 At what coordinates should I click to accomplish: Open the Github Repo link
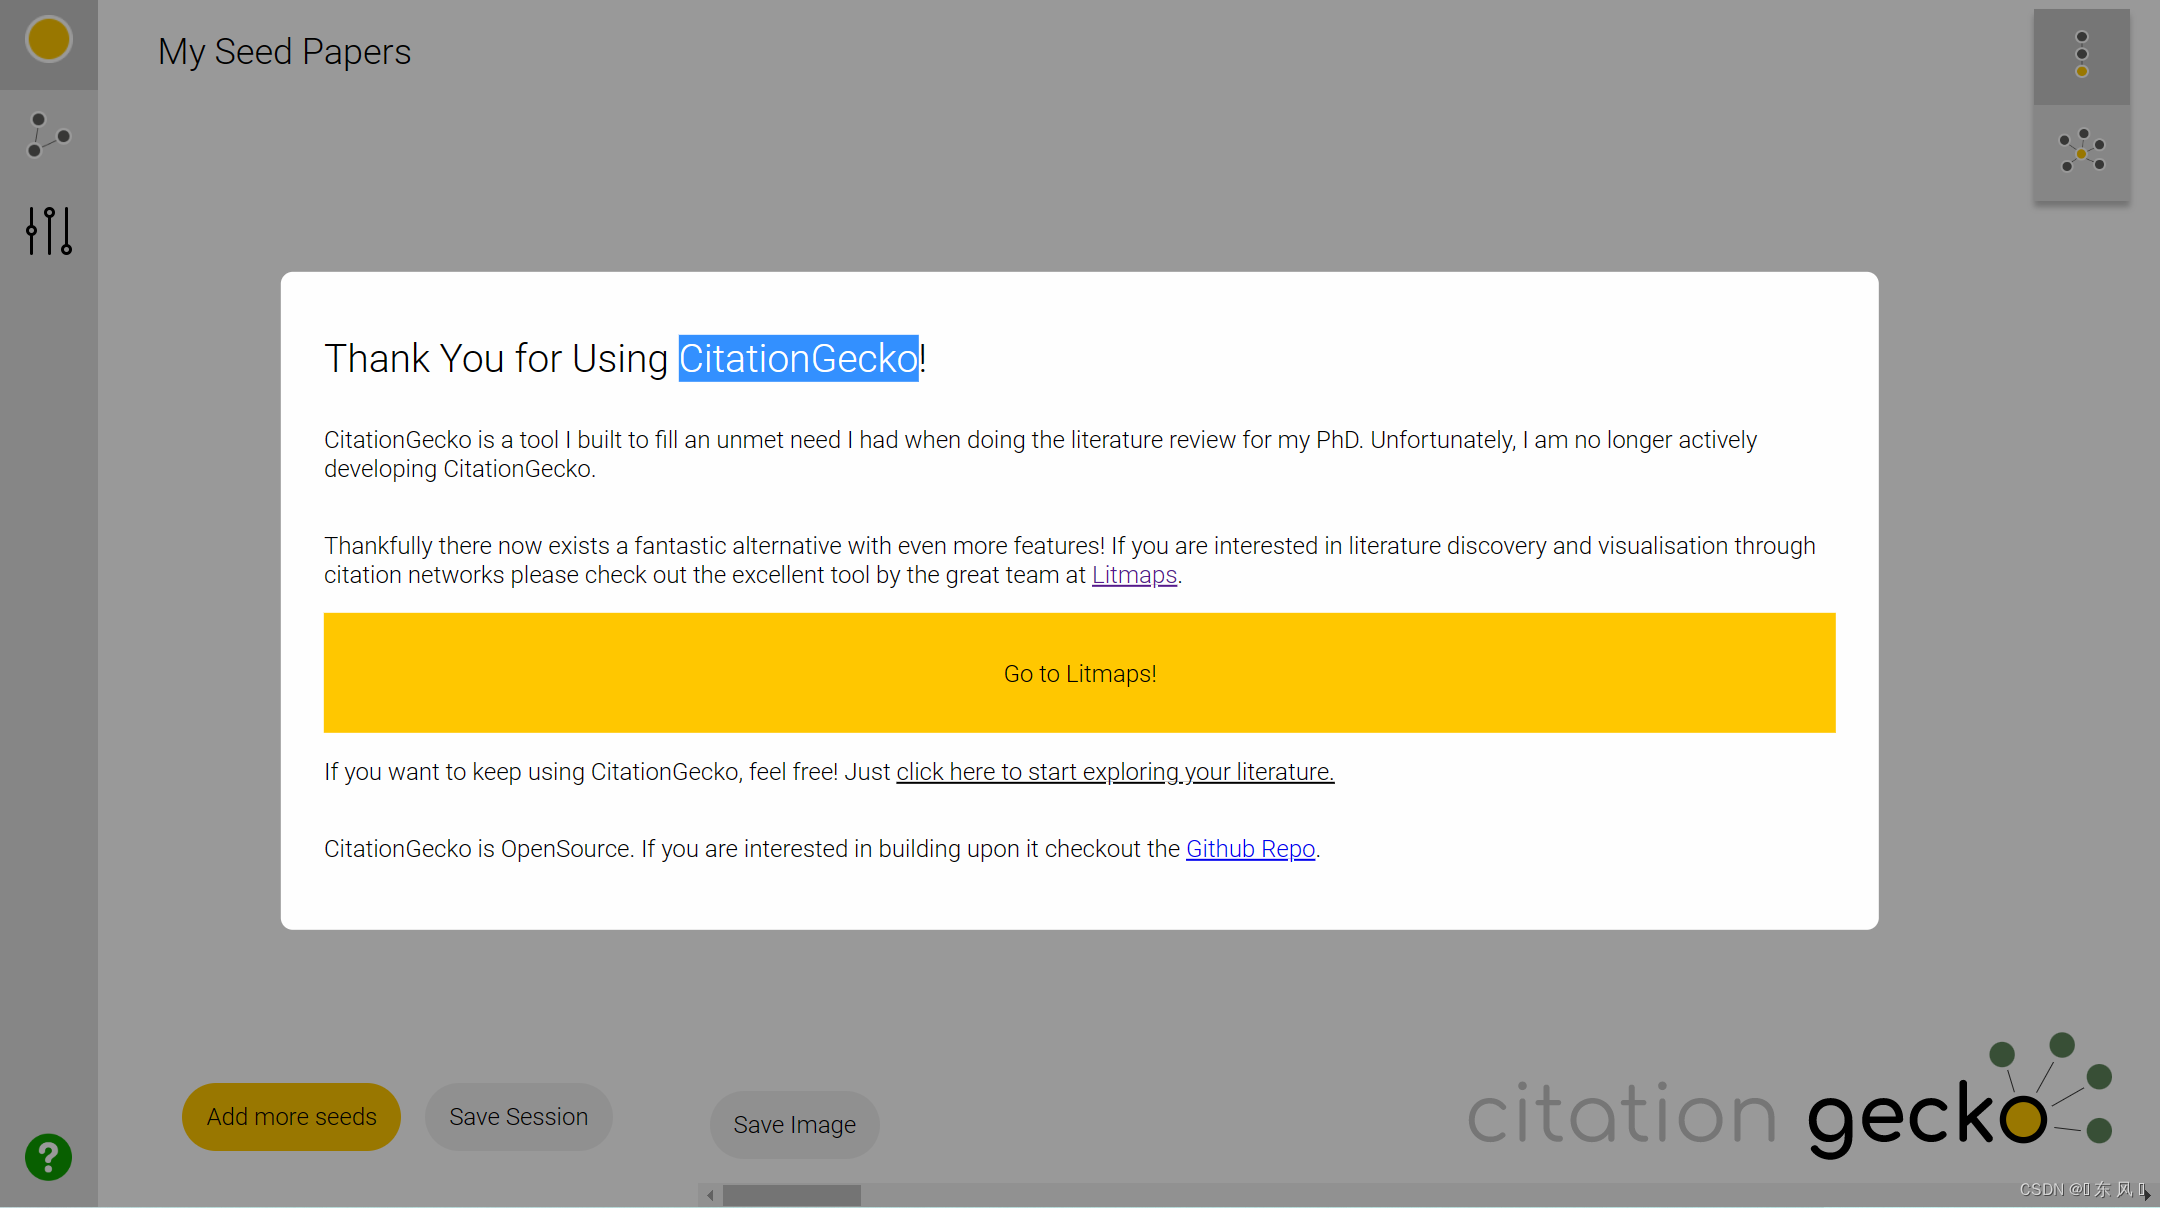1250,849
